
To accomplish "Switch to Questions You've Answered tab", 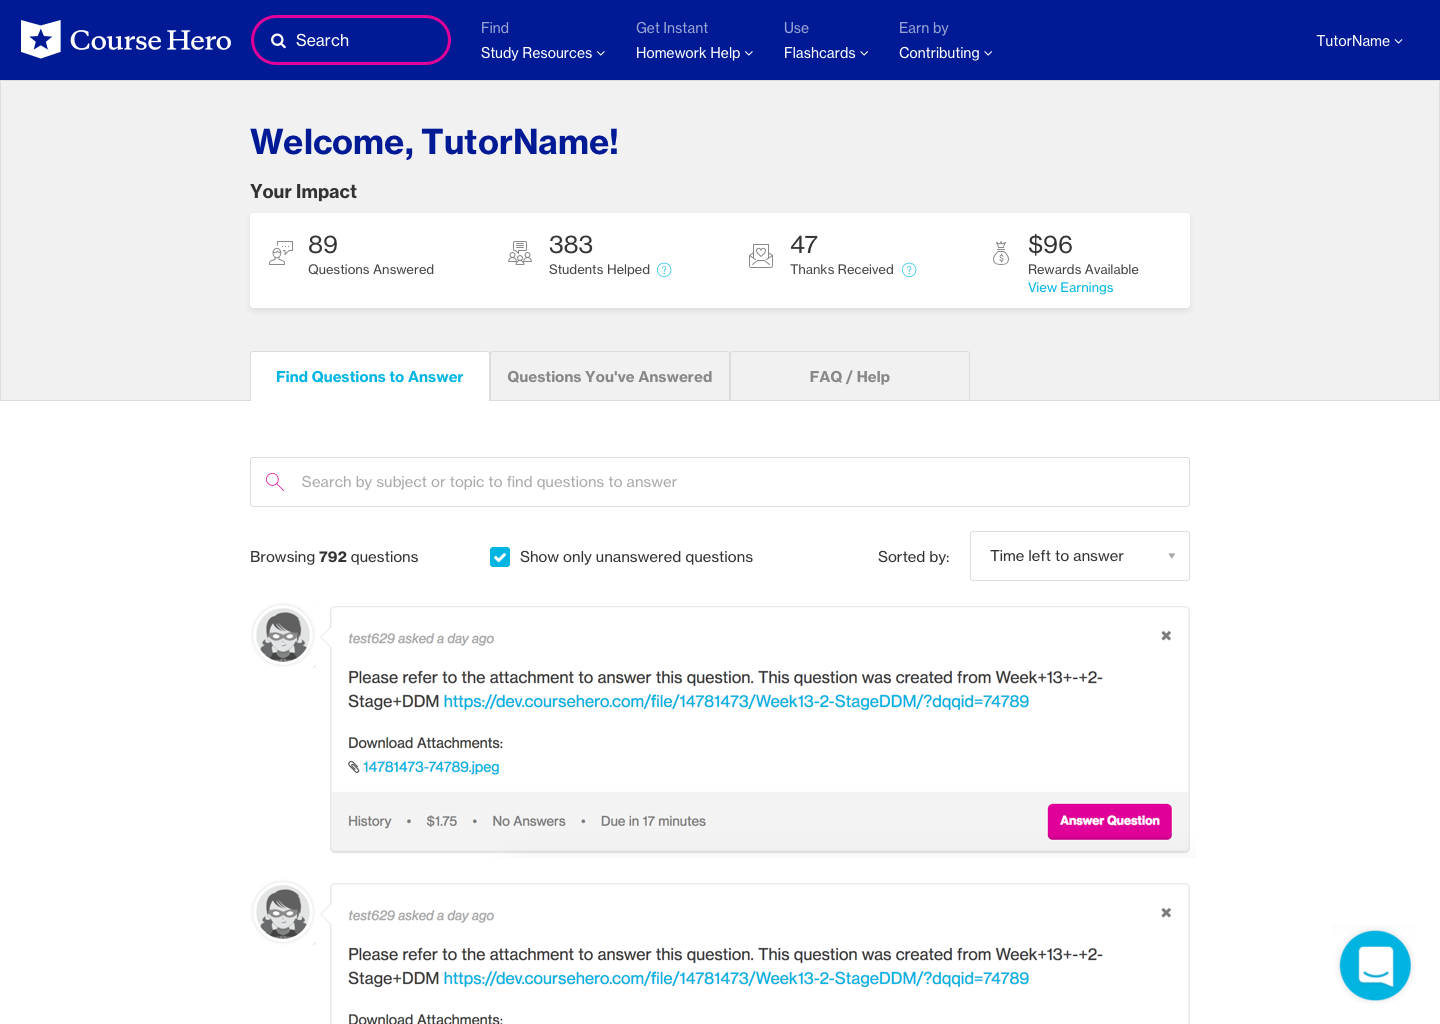I will [x=610, y=376].
